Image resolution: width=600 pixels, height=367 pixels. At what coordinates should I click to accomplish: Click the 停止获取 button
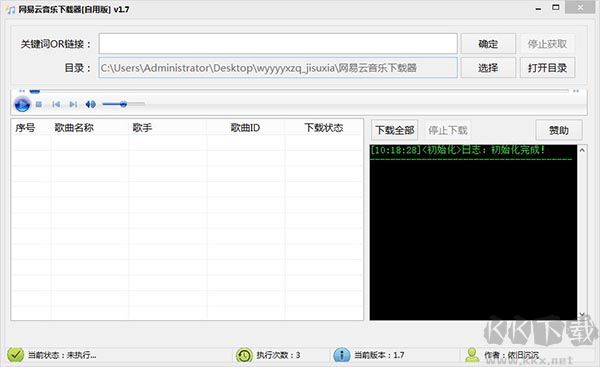547,44
